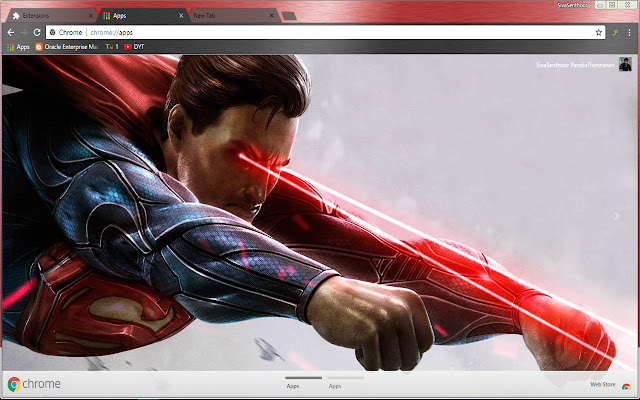Open the extension icon beside the star
The width and height of the screenshot is (640, 400).
click(615, 32)
